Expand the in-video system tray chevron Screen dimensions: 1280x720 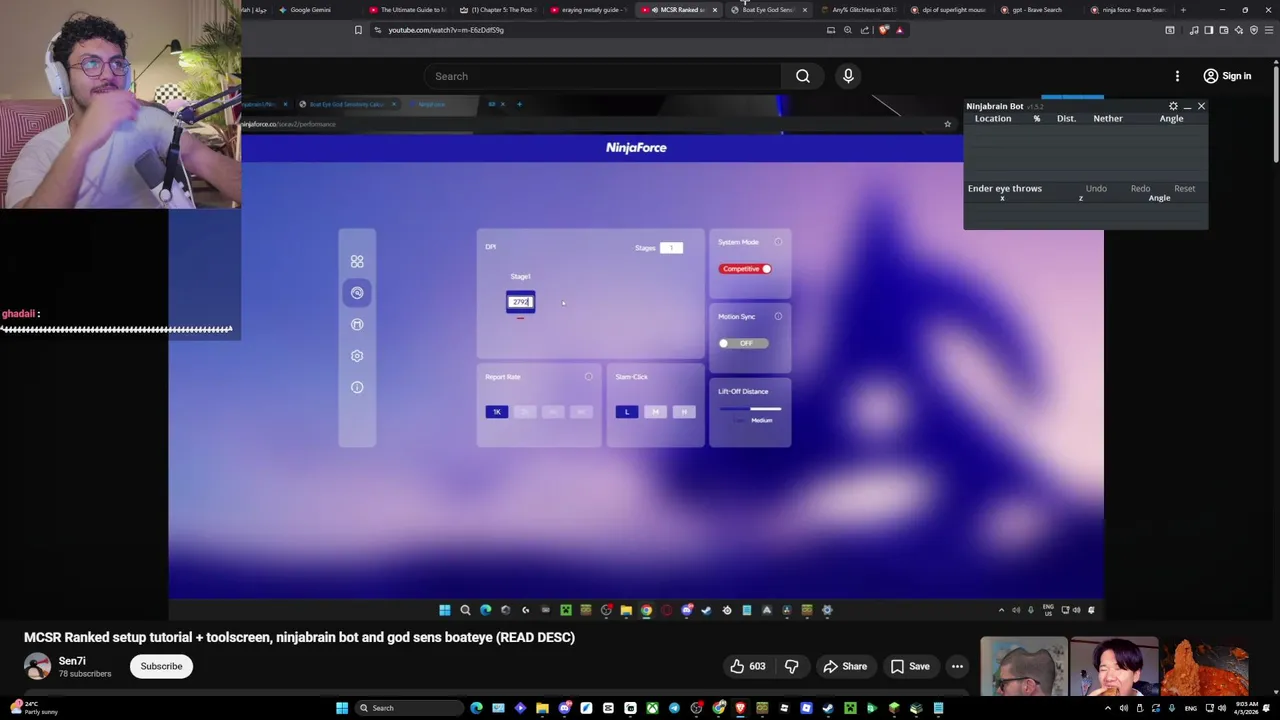click(1001, 610)
